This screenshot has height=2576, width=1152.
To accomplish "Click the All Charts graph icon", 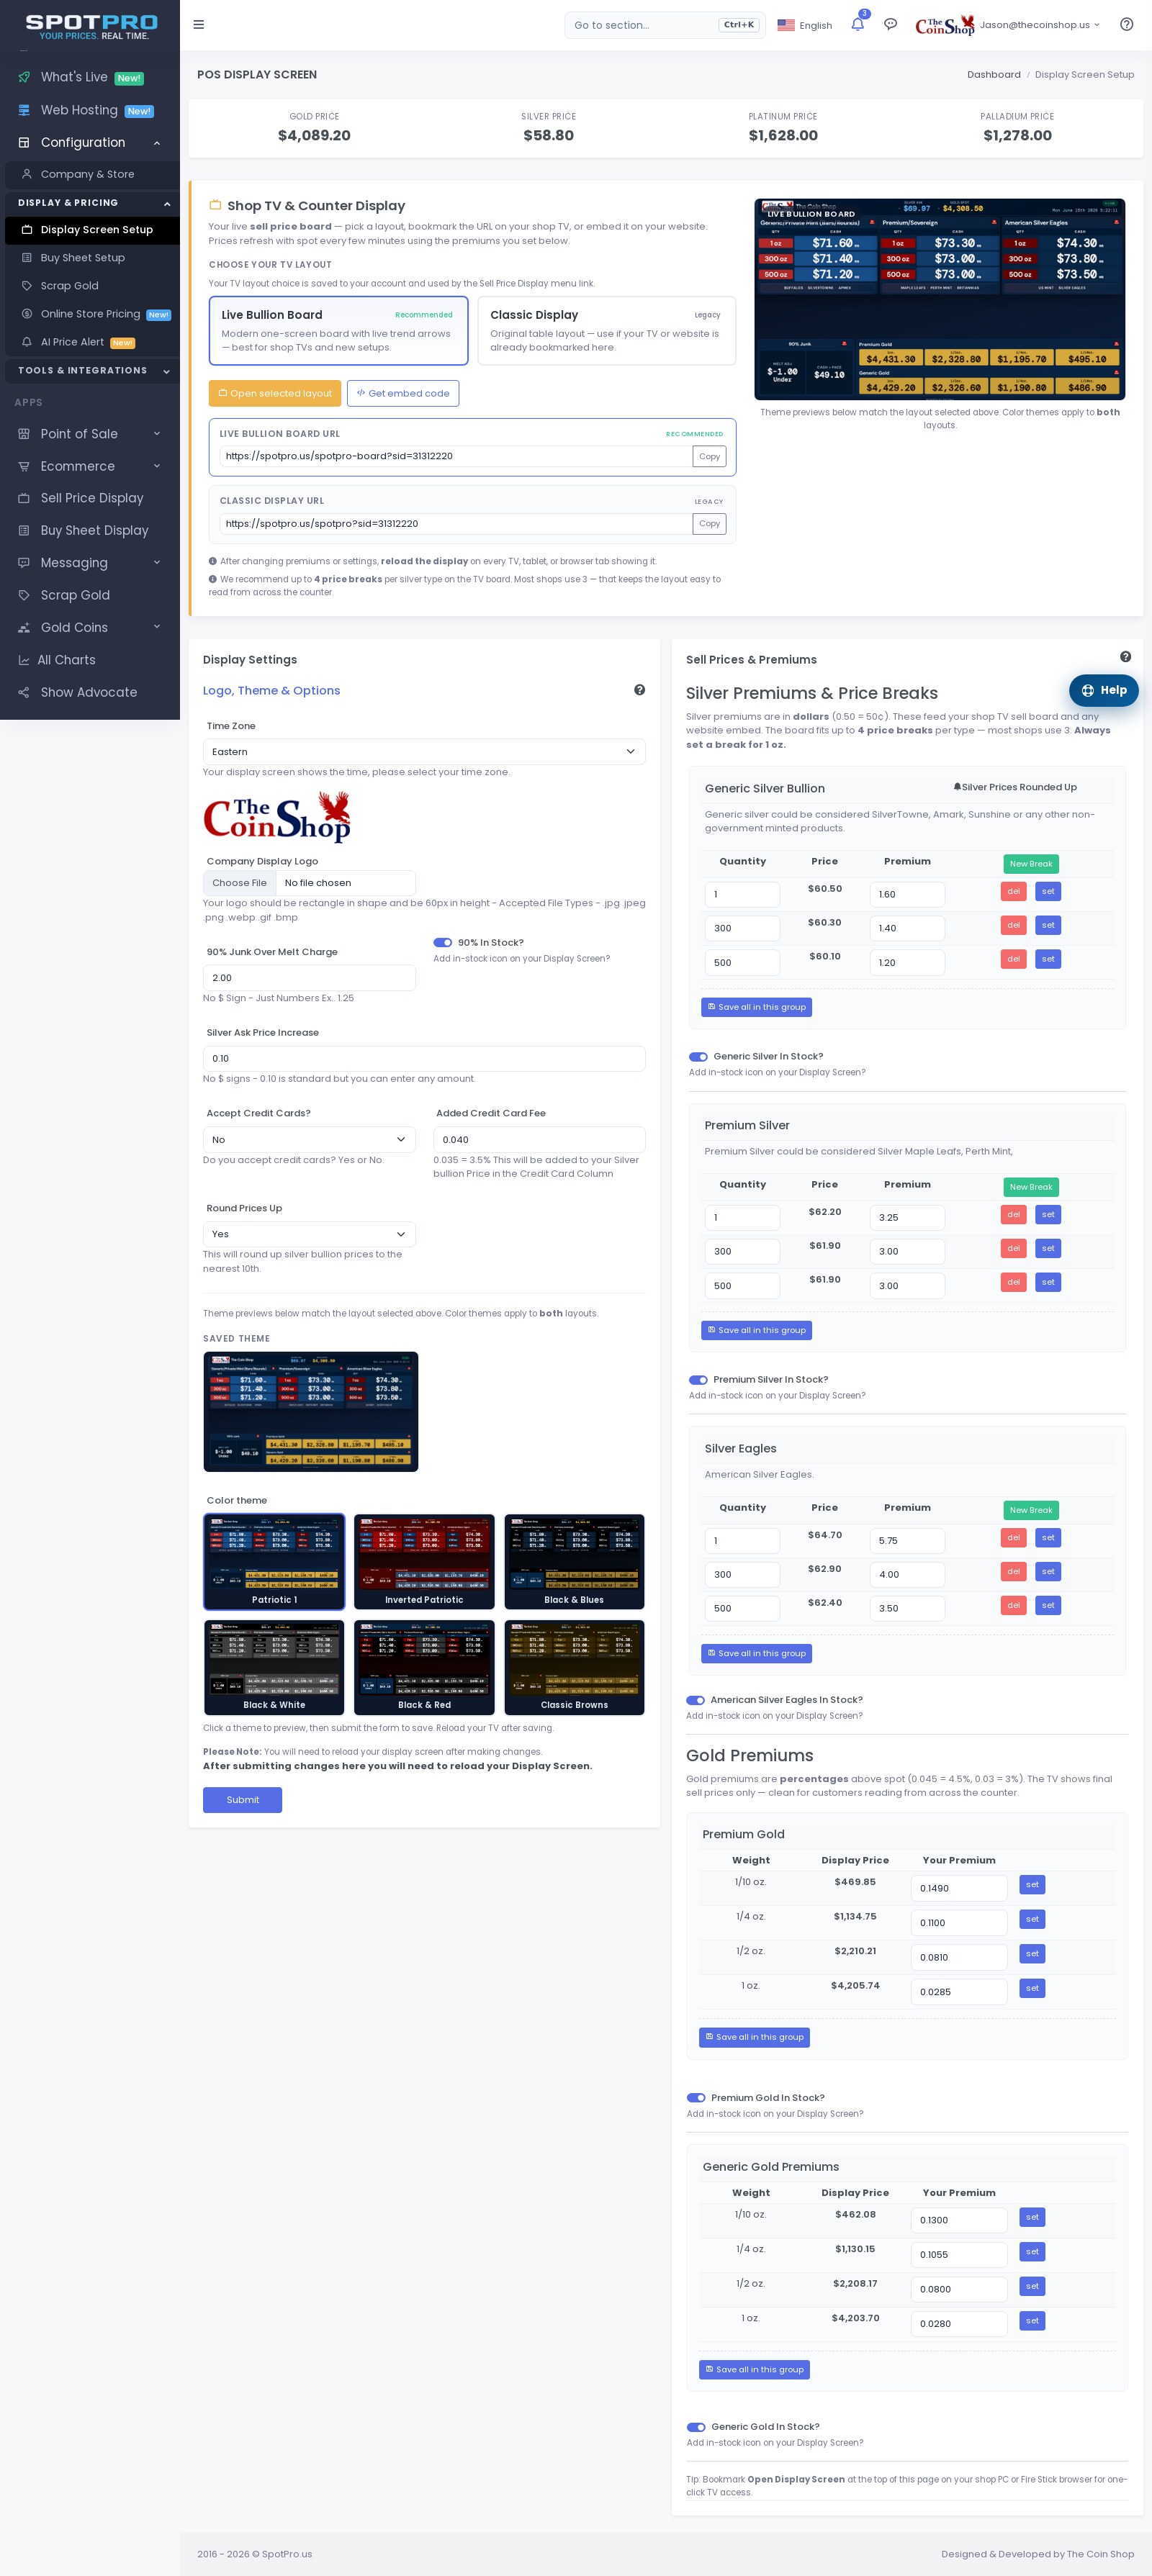I will tap(24, 660).
